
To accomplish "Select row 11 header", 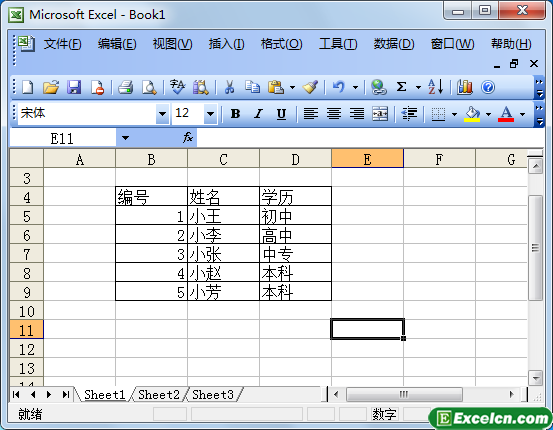I will [26, 330].
